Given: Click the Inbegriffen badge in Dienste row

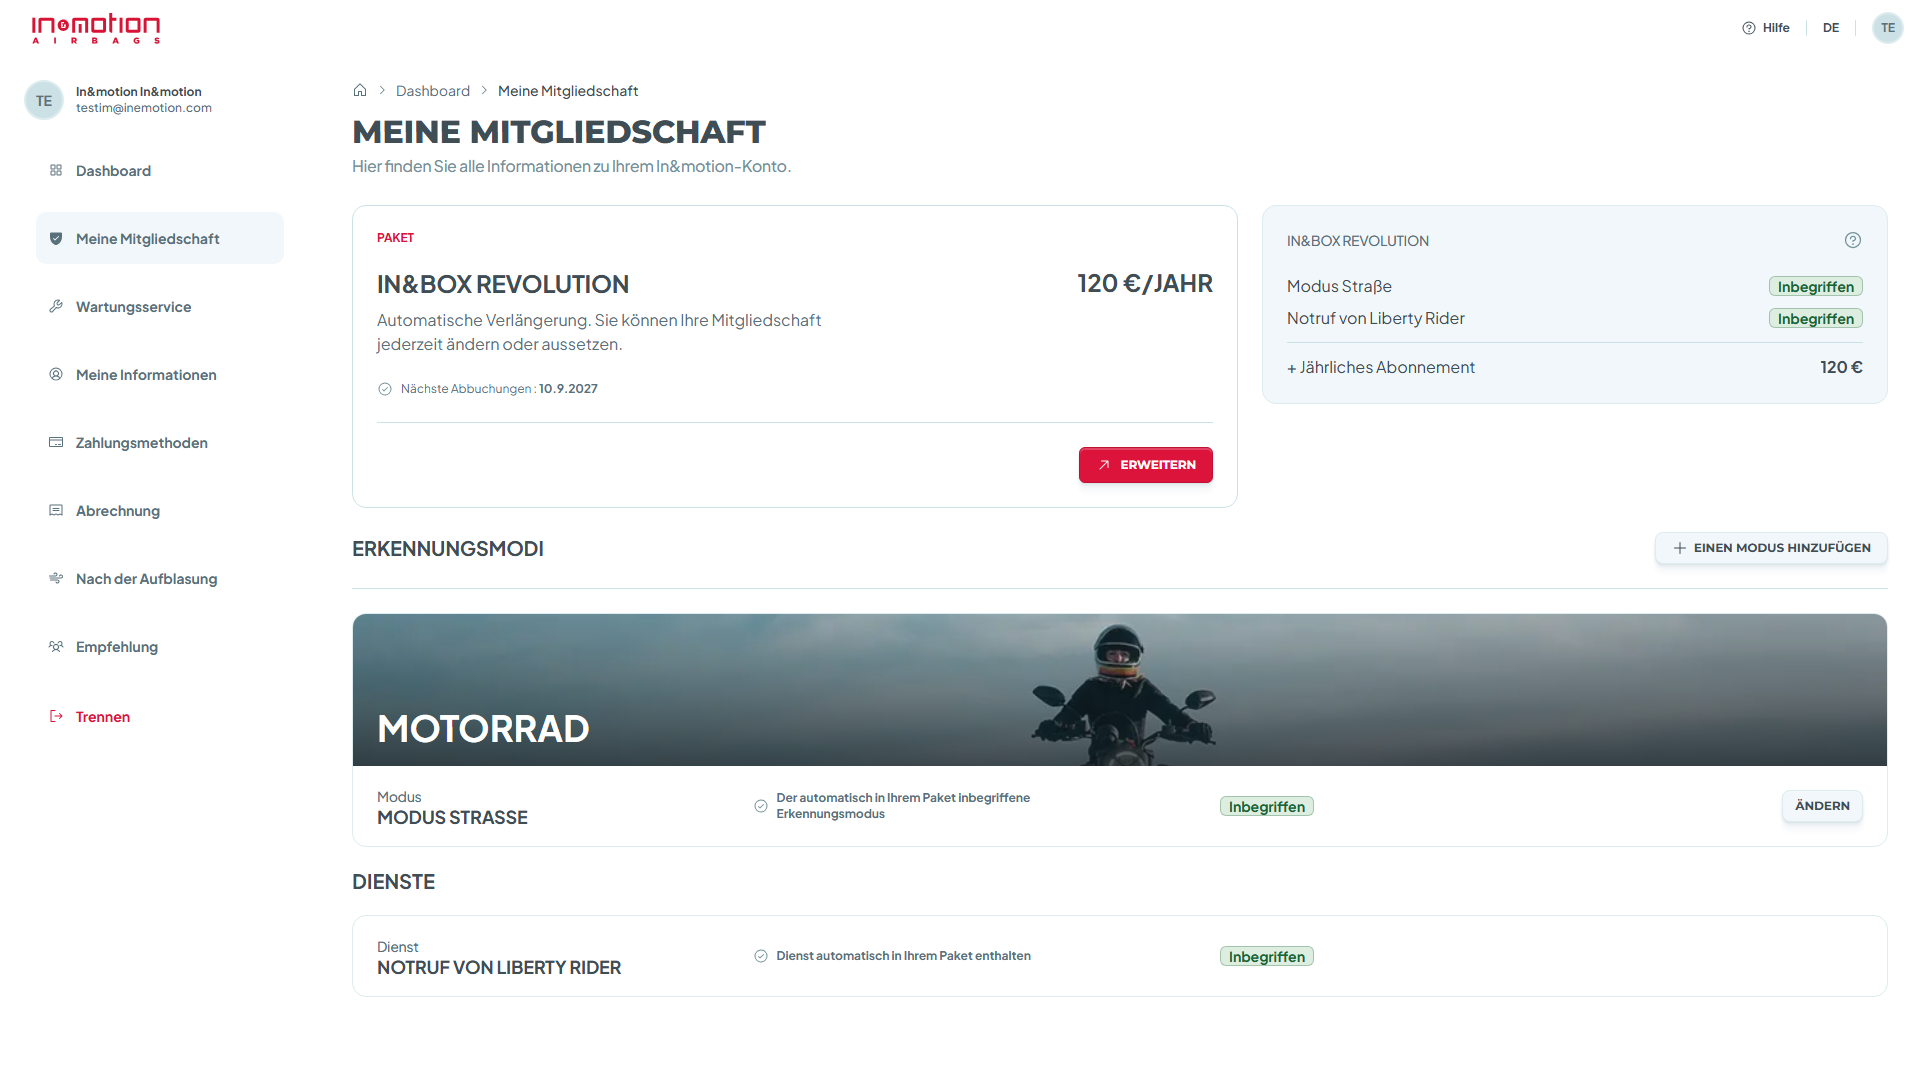Looking at the screenshot, I should tap(1267, 957).
